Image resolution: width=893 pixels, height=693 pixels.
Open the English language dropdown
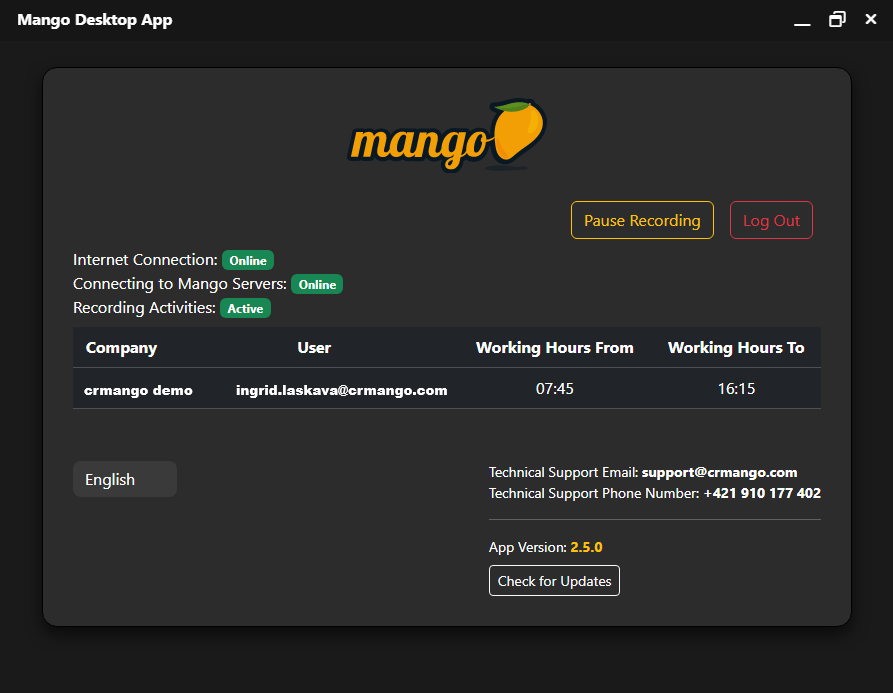(x=125, y=479)
